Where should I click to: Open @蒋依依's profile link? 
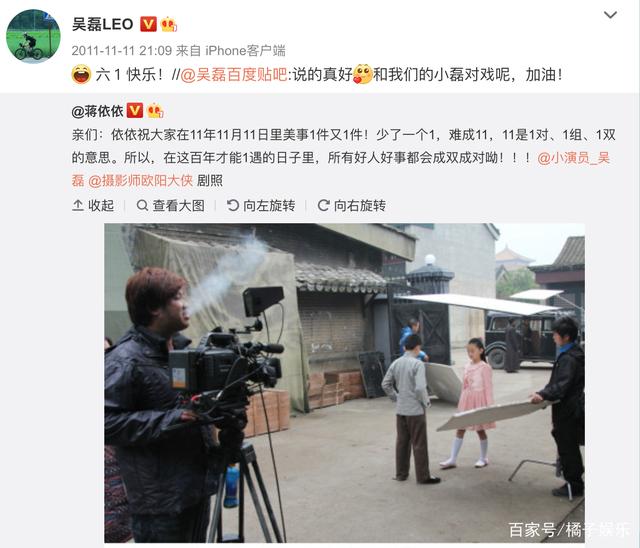(98, 111)
